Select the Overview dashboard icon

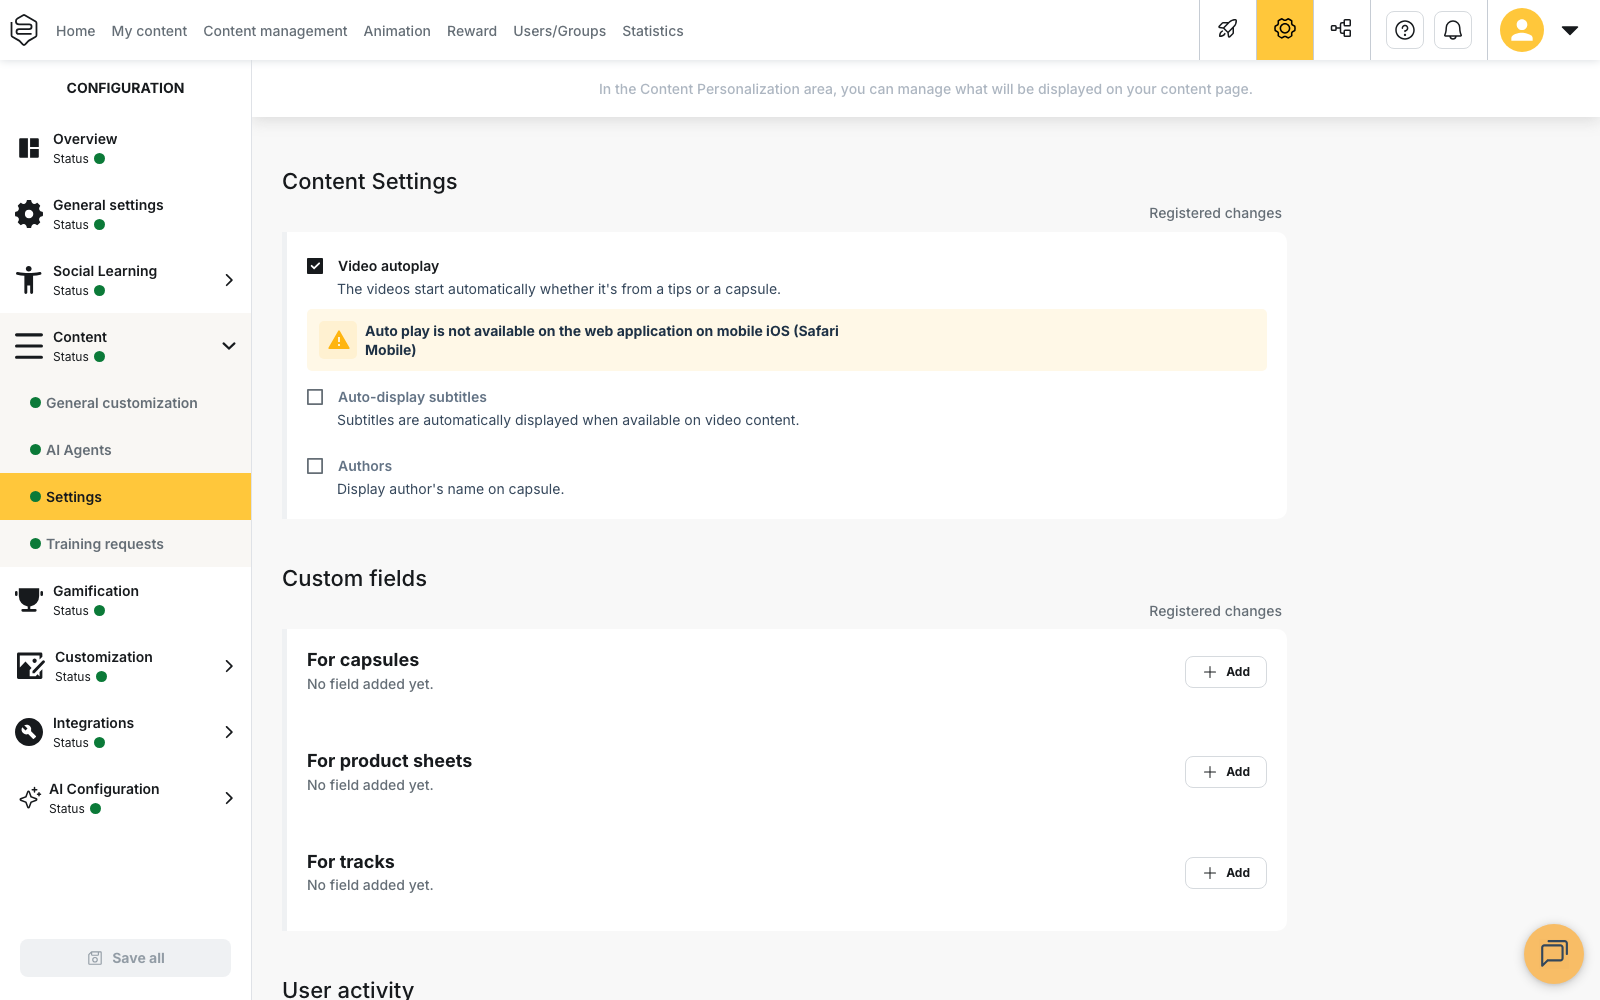pyautogui.click(x=29, y=148)
